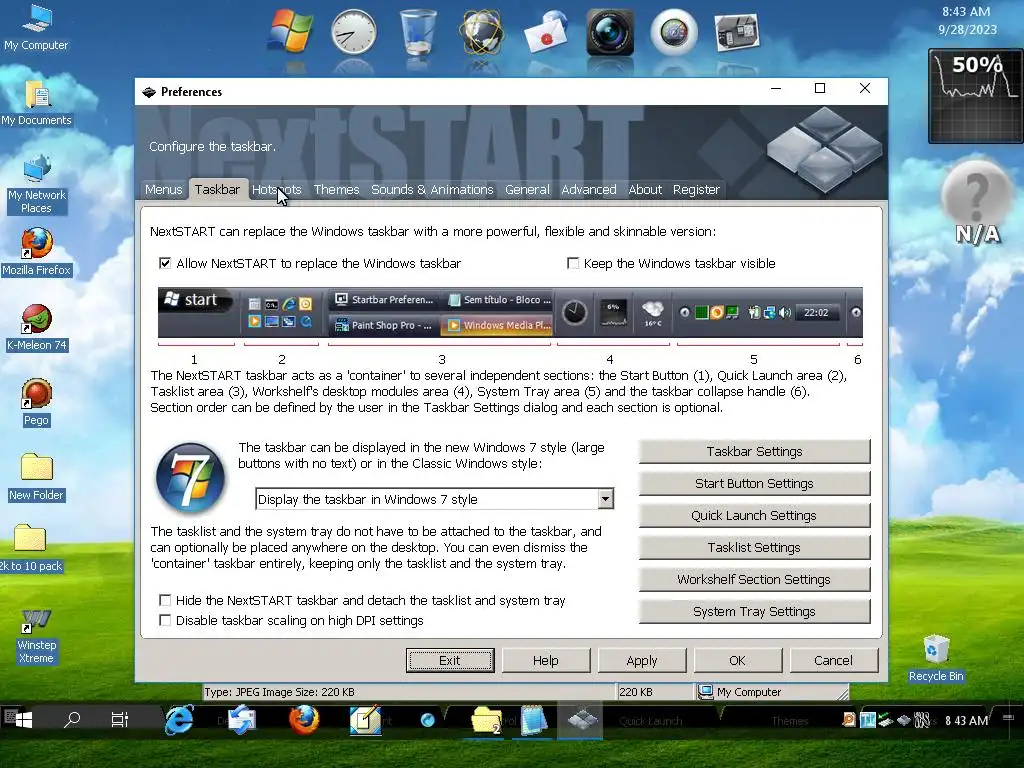Switch to the Hotspots tab
The height and width of the screenshot is (768, 1024).
click(x=277, y=189)
